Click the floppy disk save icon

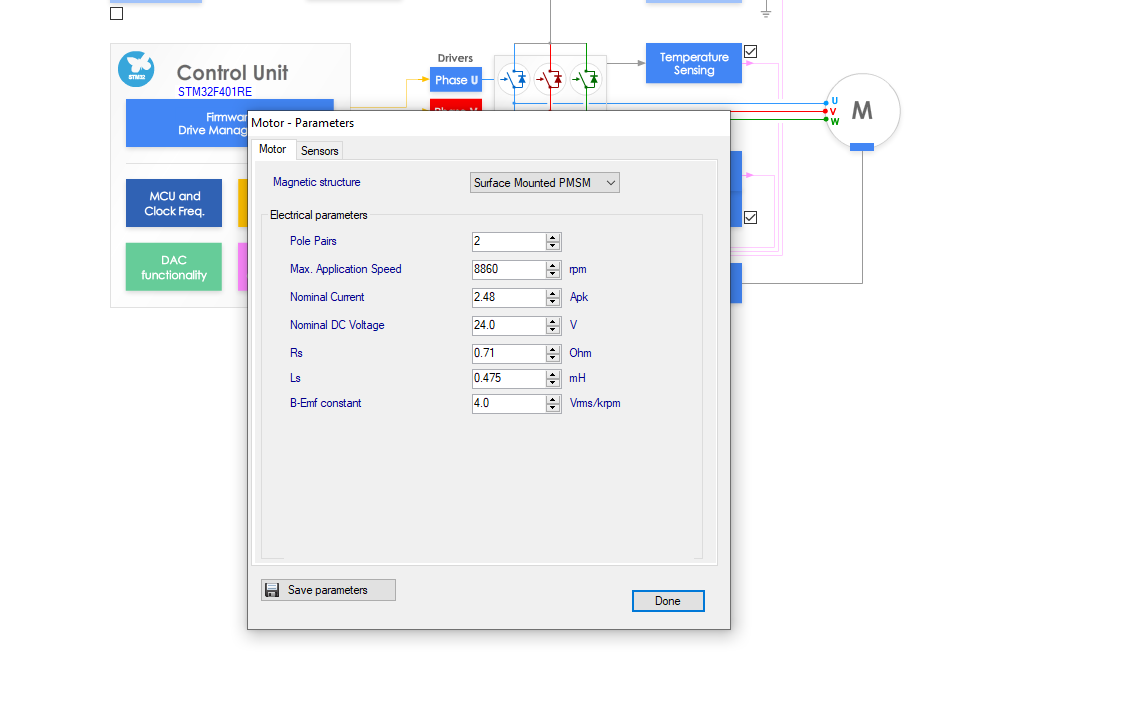point(272,590)
